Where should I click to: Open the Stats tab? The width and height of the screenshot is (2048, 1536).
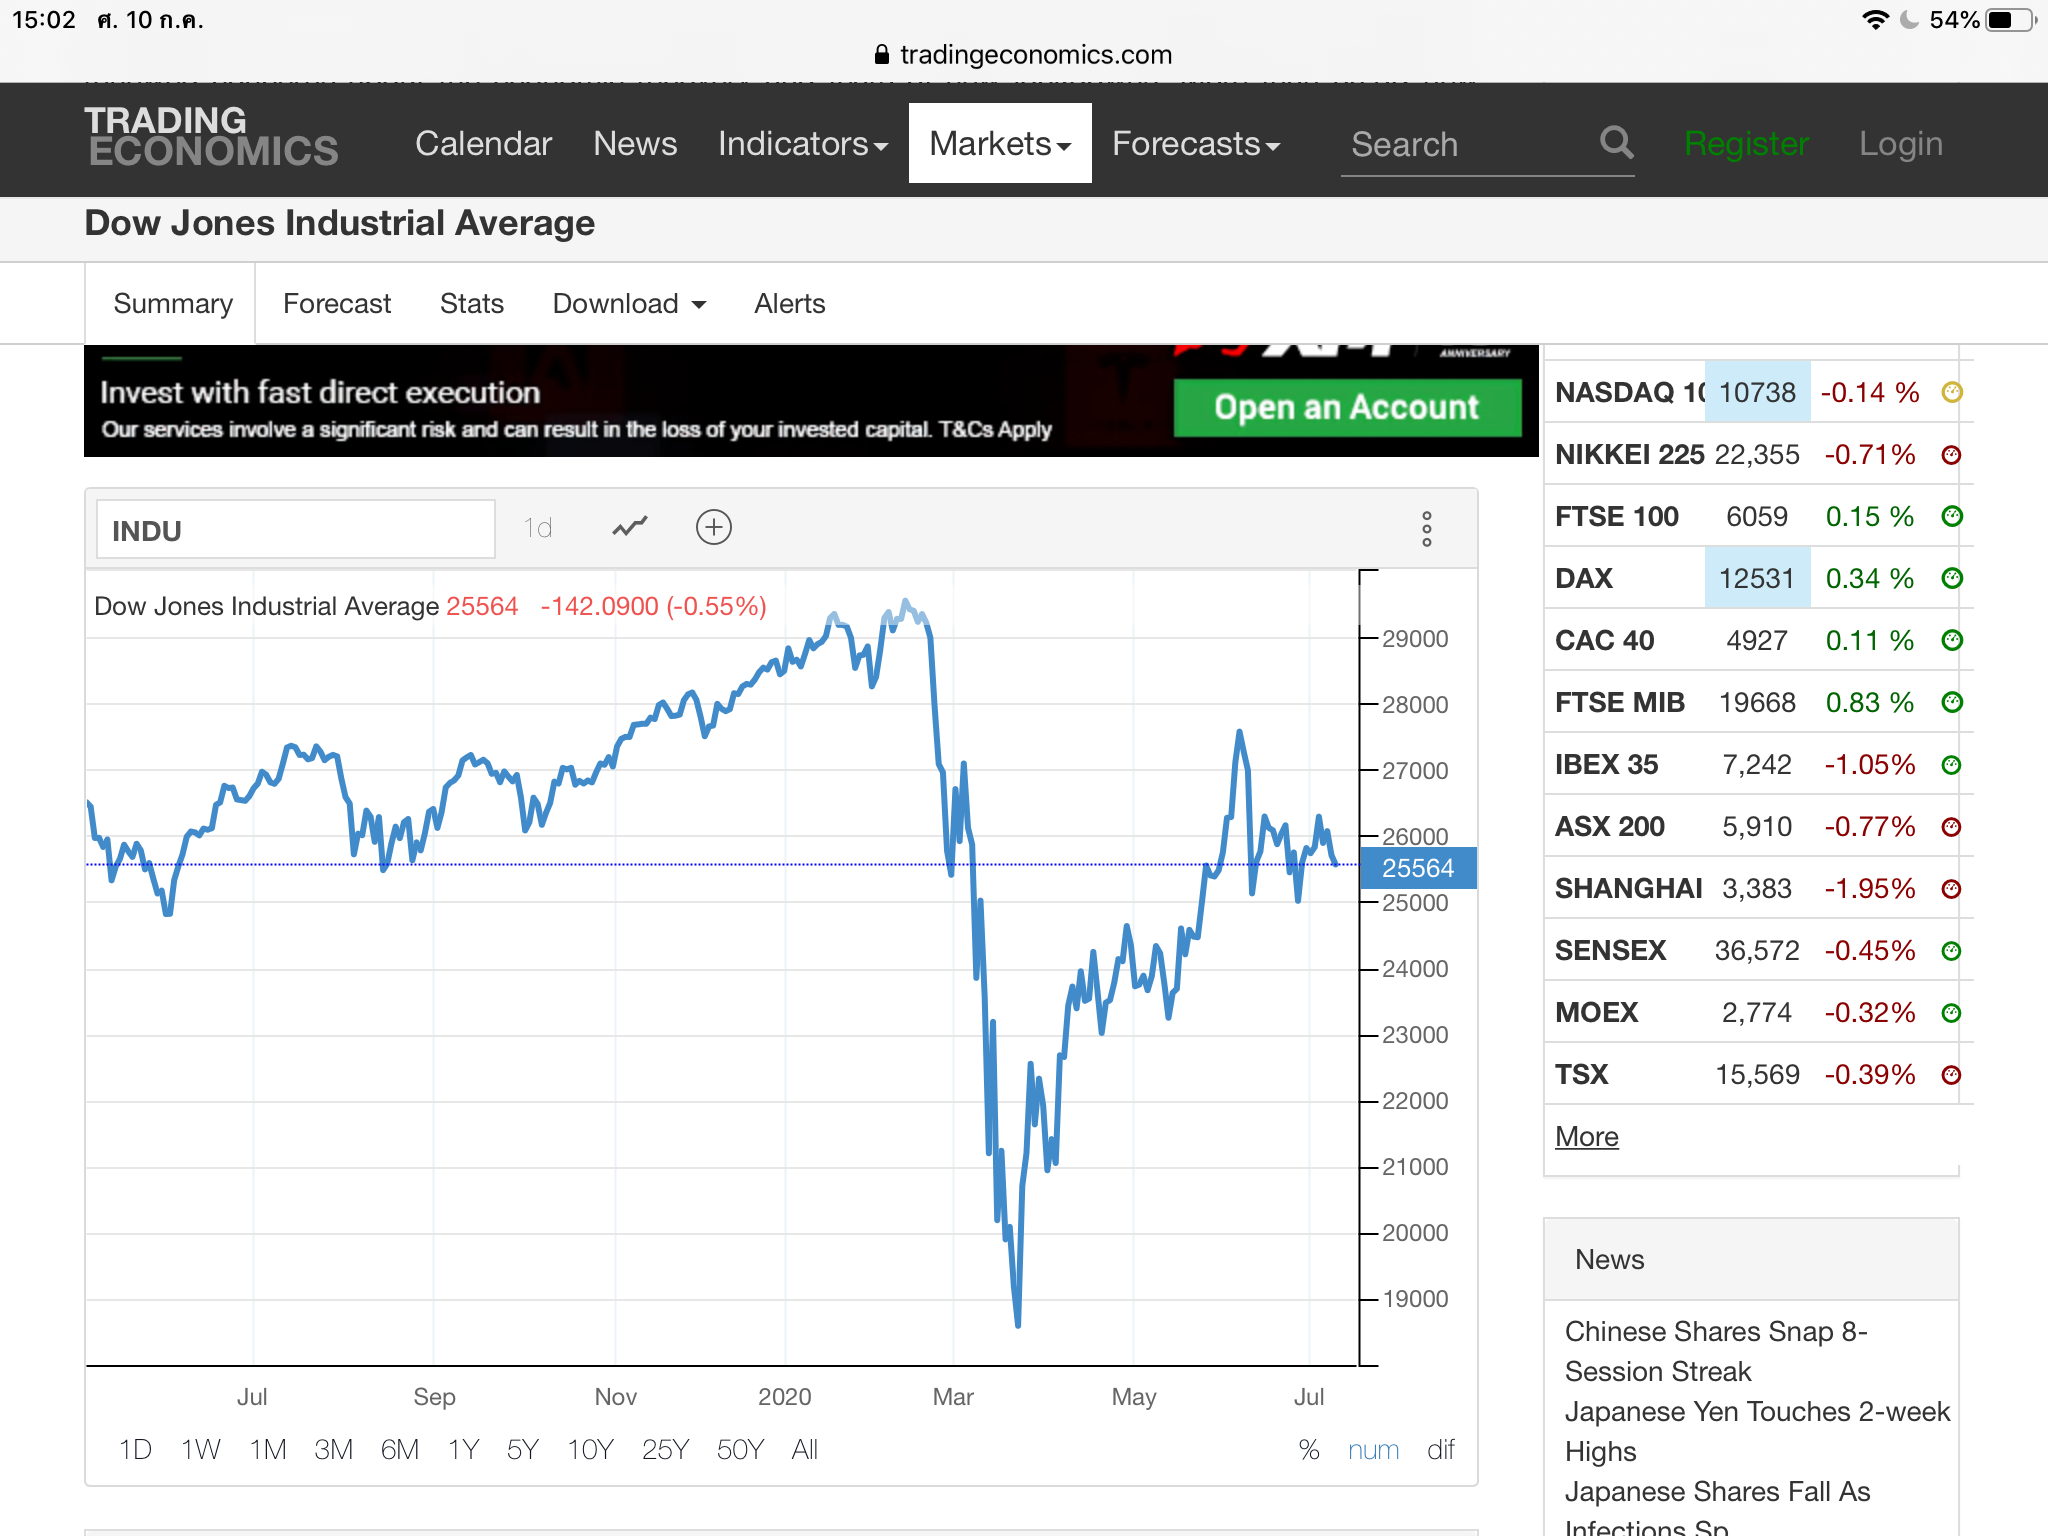(x=471, y=304)
